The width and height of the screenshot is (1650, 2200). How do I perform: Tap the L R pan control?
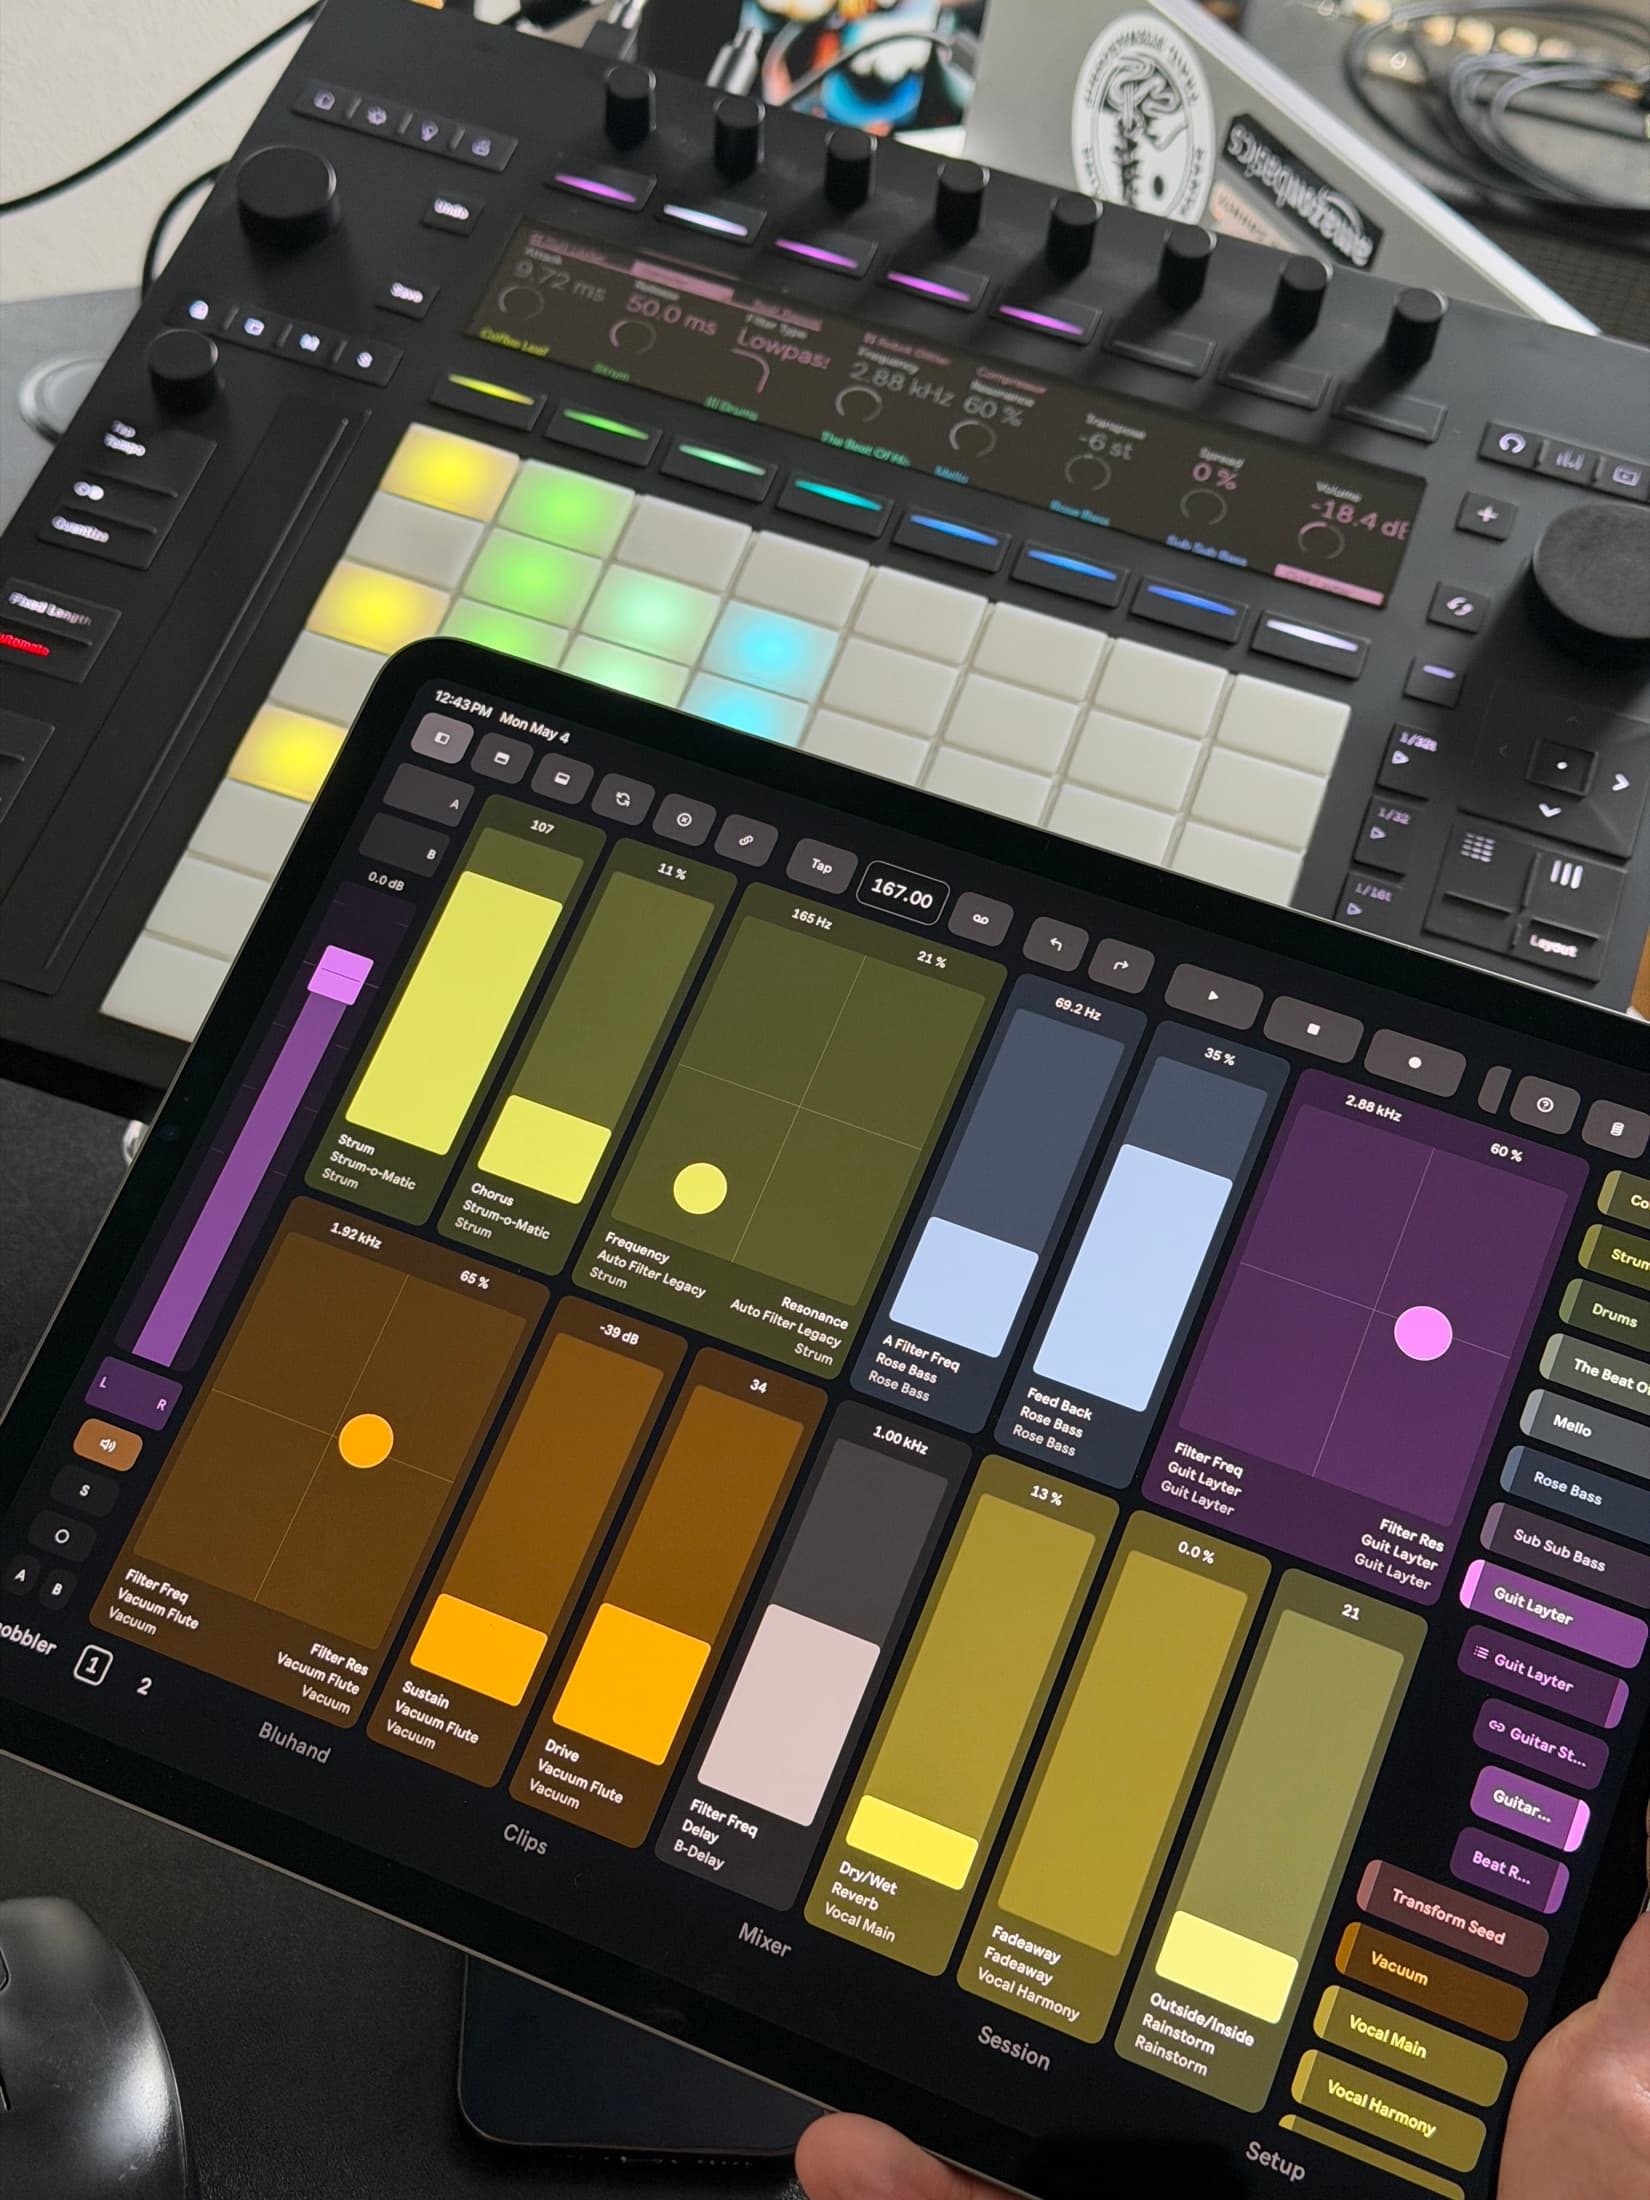[133, 1393]
